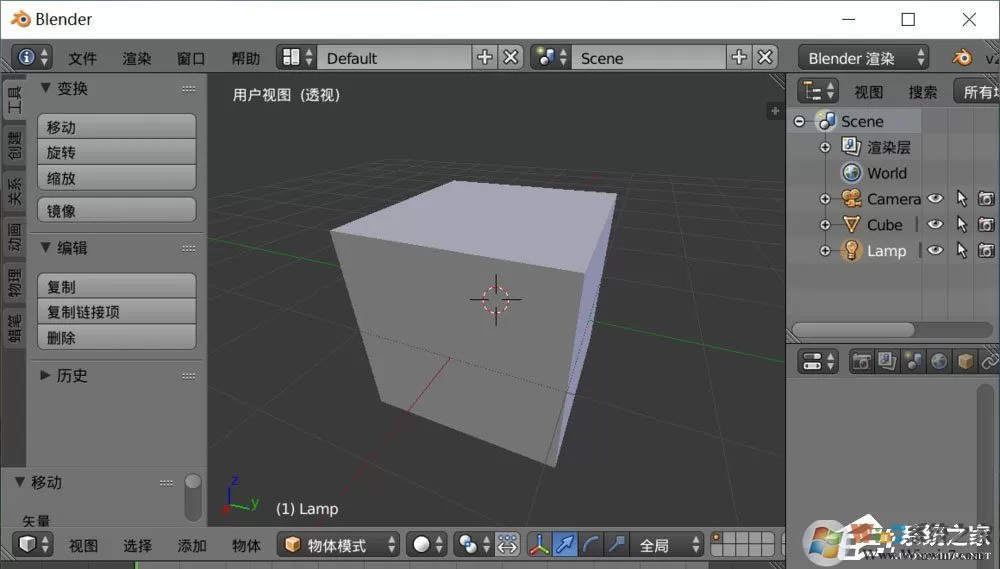The image size is (1000, 569).
Task: Click the 复制链接项 button
Action: click(117, 311)
